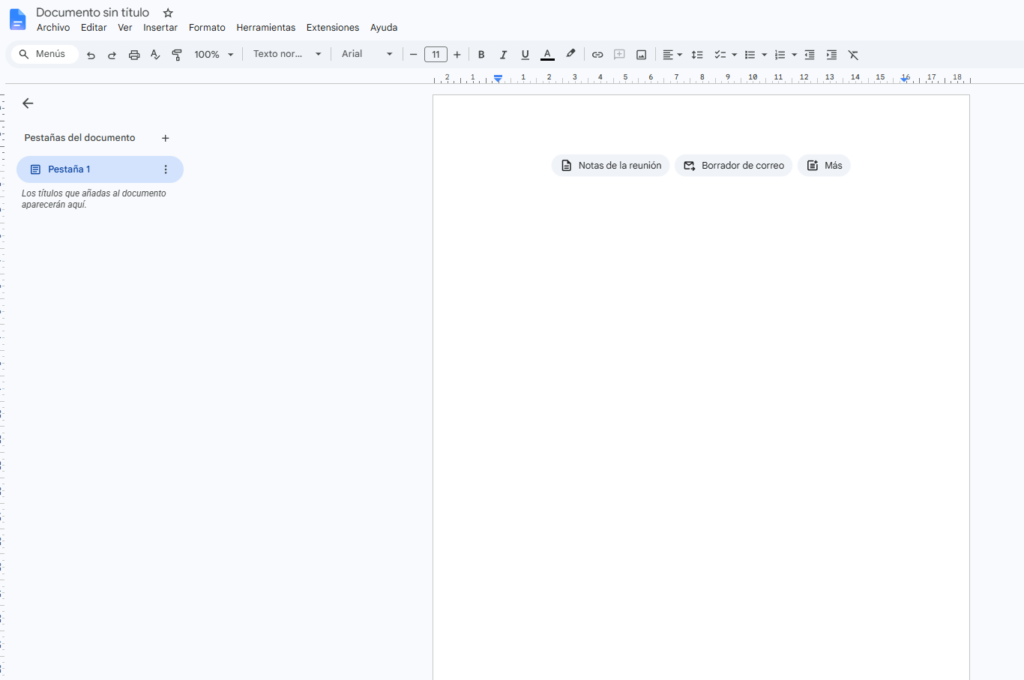
Task: Open the numbered list options arrow
Action: (794, 55)
